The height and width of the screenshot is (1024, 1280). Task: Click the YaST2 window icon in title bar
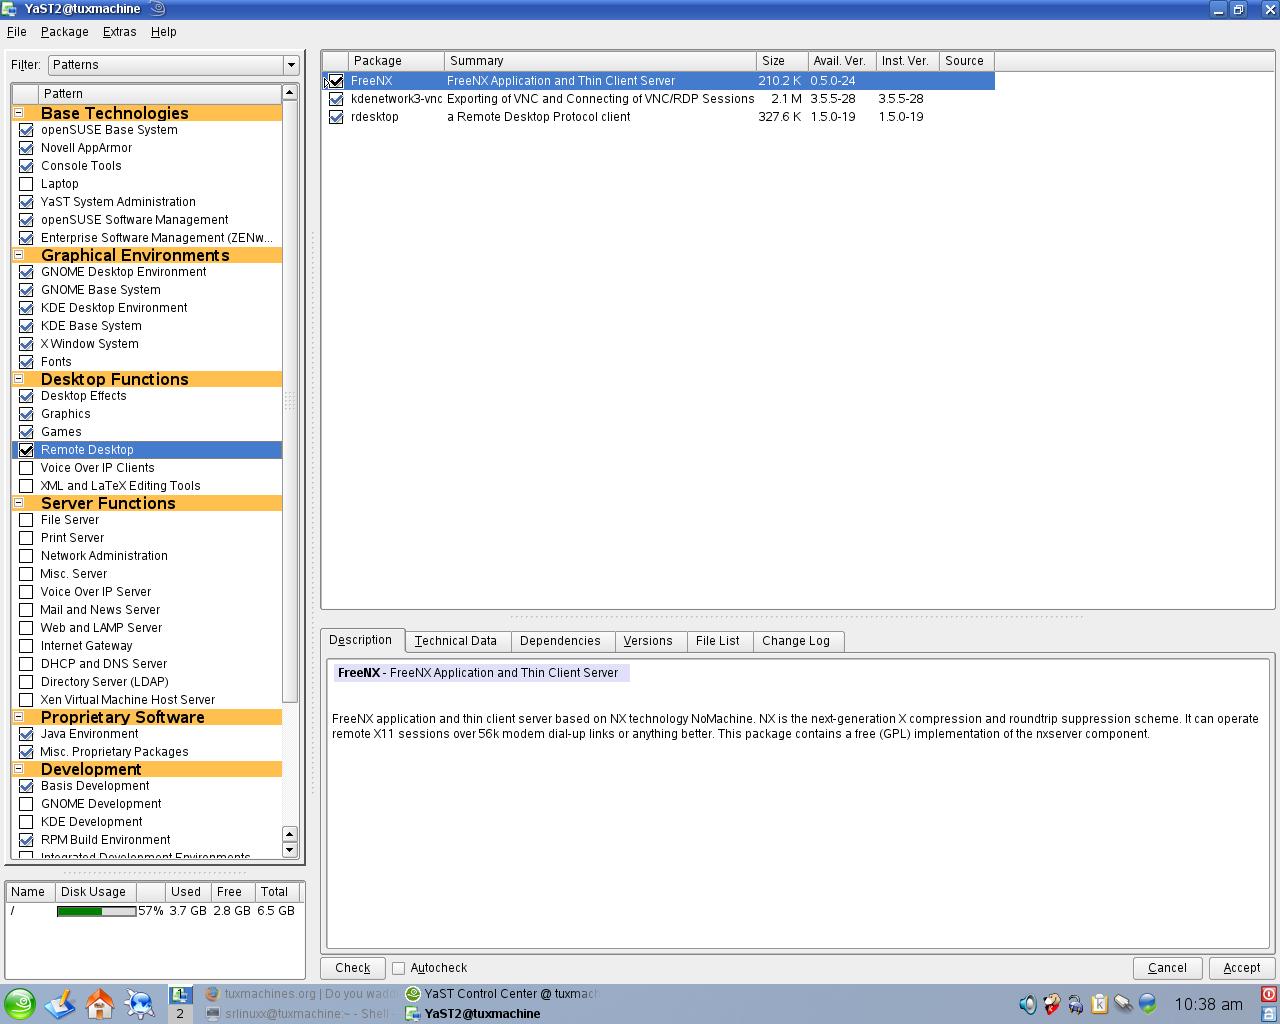click(9, 9)
